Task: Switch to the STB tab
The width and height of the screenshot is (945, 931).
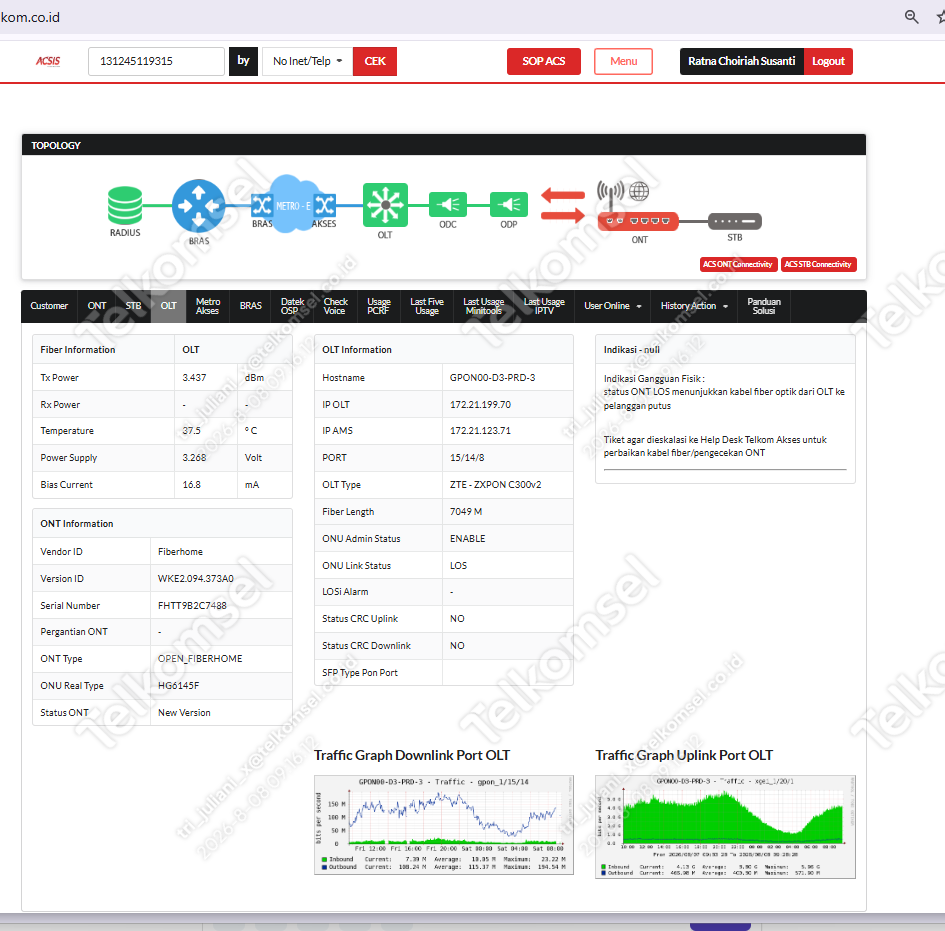Action: pos(133,306)
